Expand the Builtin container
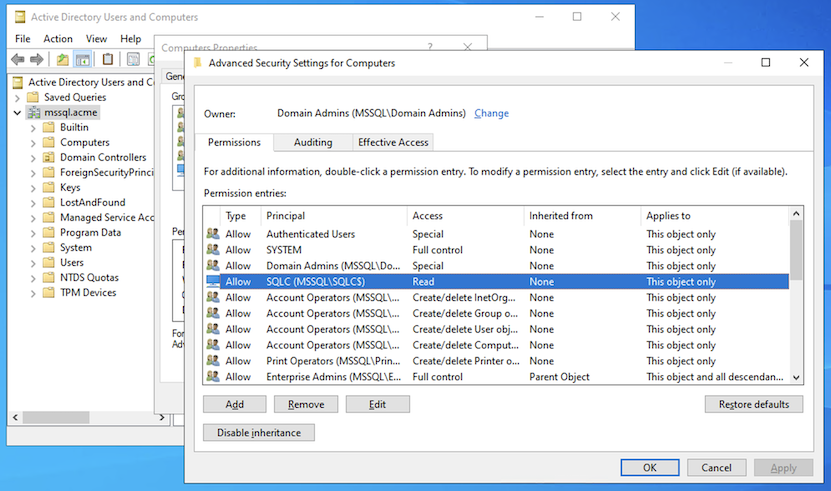 (x=33, y=128)
